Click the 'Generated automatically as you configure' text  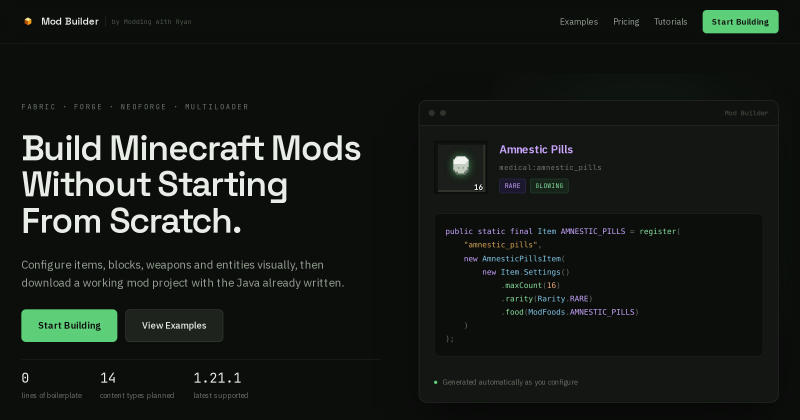click(510, 382)
